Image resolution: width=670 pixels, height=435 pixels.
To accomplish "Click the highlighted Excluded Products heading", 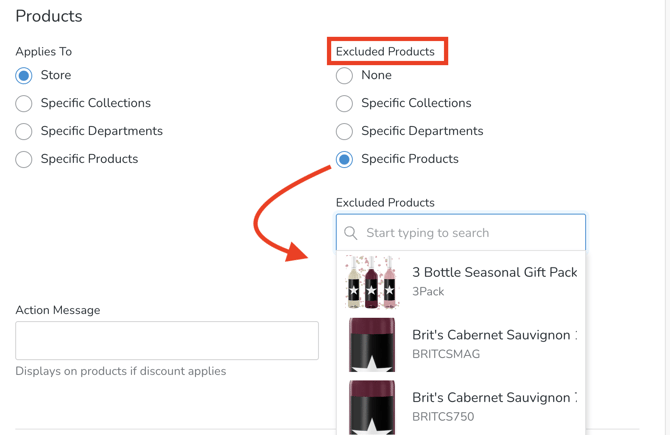I will (386, 51).
